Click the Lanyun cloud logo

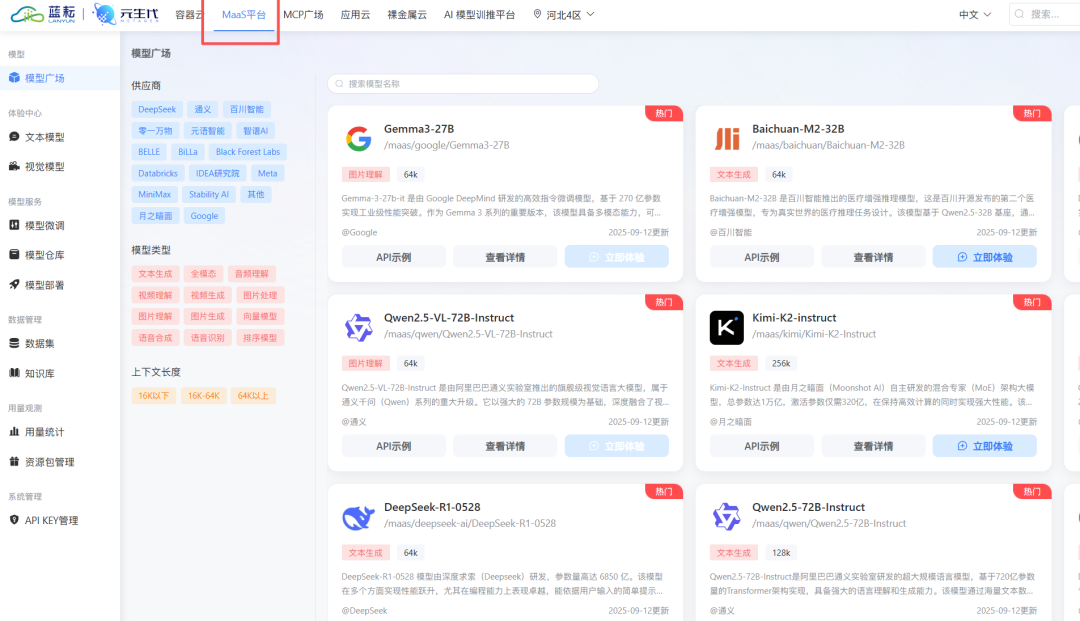(x=43, y=14)
